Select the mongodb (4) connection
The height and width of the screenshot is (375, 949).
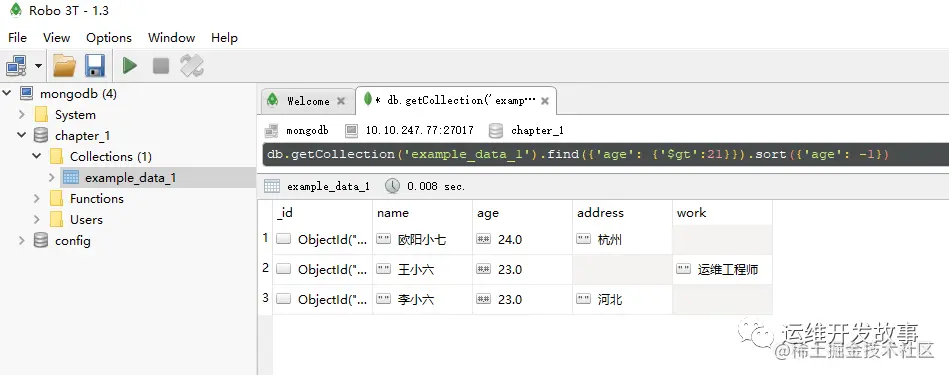click(78, 94)
